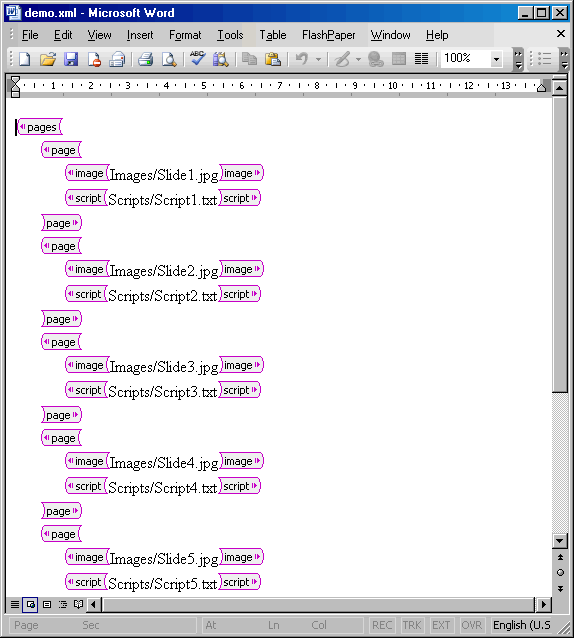The height and width of the screenshot is (638, 574).
Task: Insert a table with the grid icon
Action: (x=399, y=59)
